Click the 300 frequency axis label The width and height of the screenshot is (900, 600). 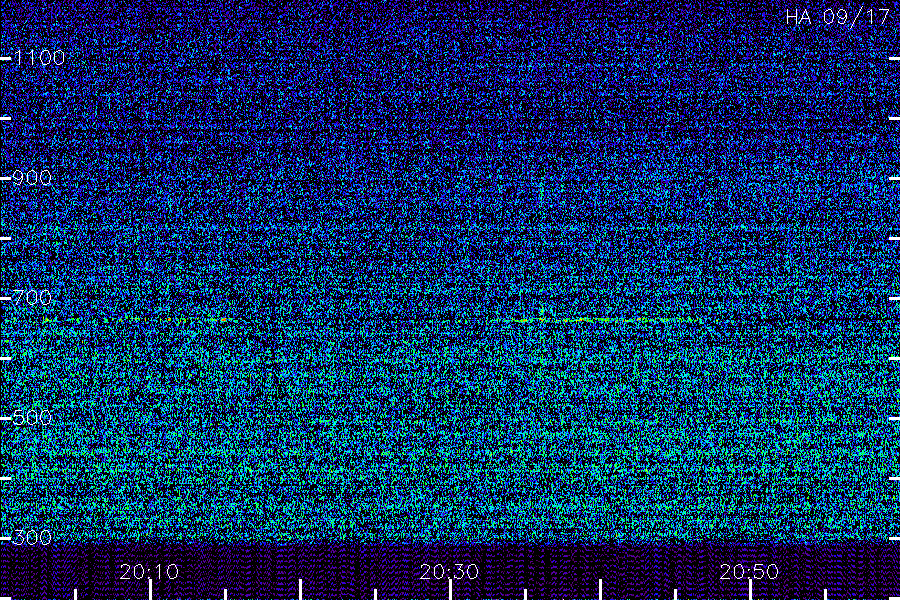[x=32, y=537]
